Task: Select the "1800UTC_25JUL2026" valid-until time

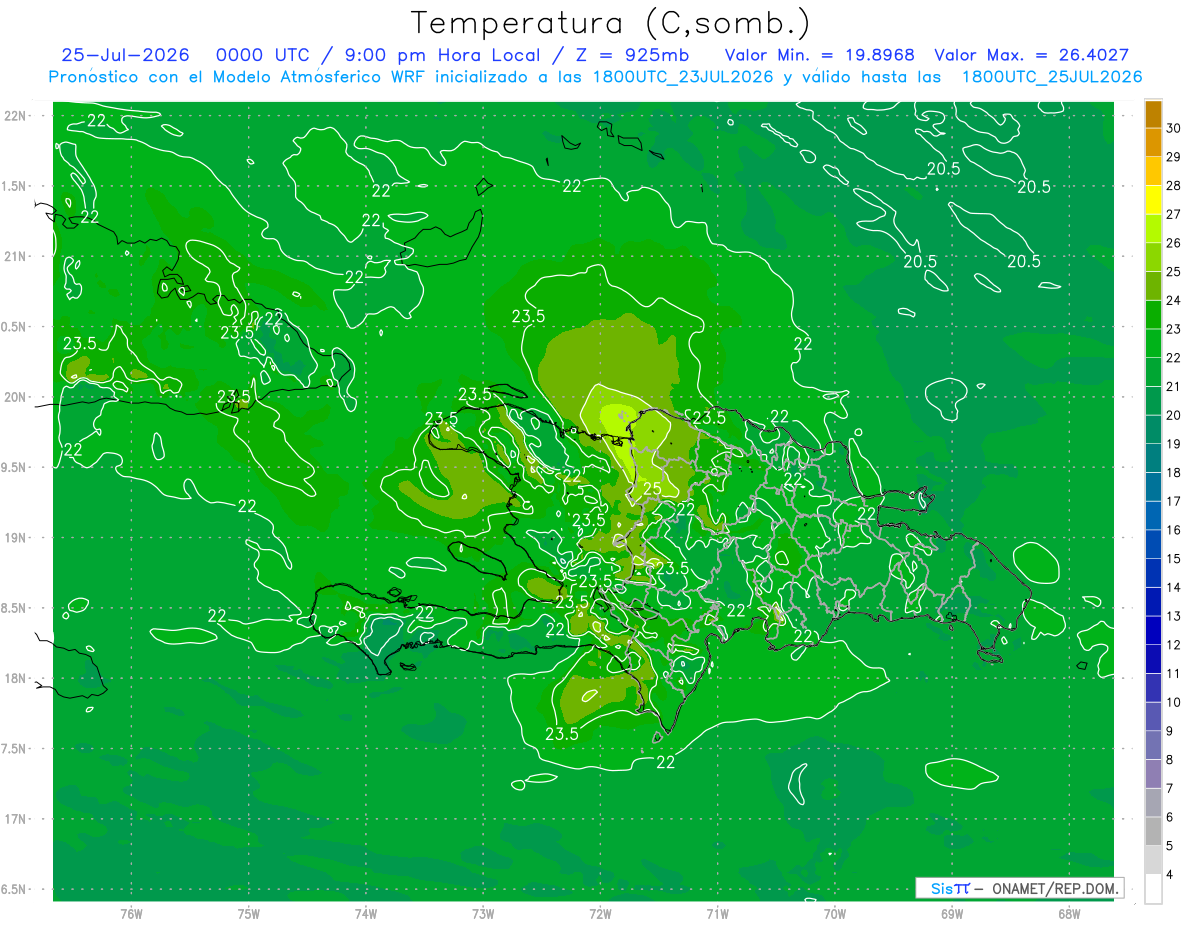Action: 1052,76
